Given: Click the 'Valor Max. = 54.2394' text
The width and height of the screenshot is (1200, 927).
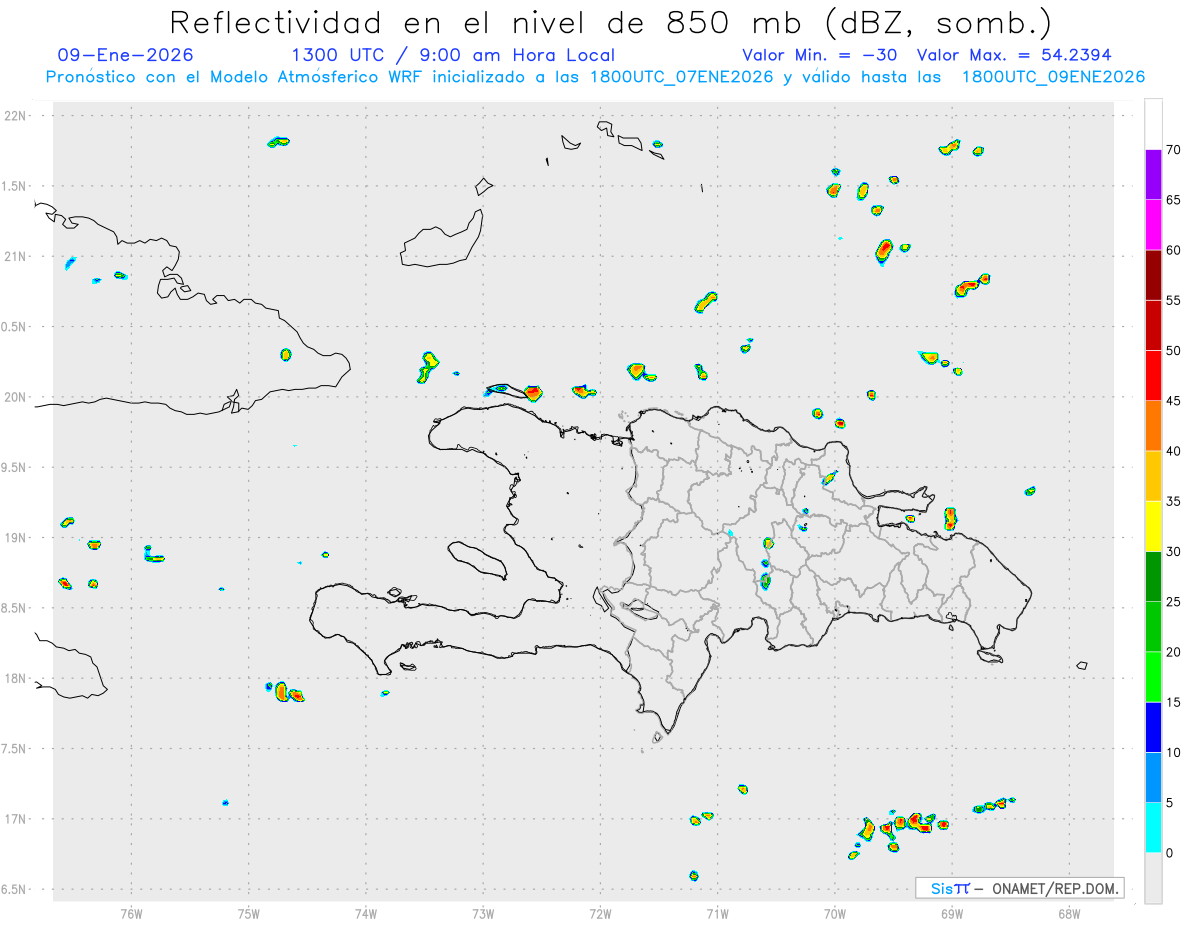Looking at the screenshot, I should click(x=1013, y=55).
